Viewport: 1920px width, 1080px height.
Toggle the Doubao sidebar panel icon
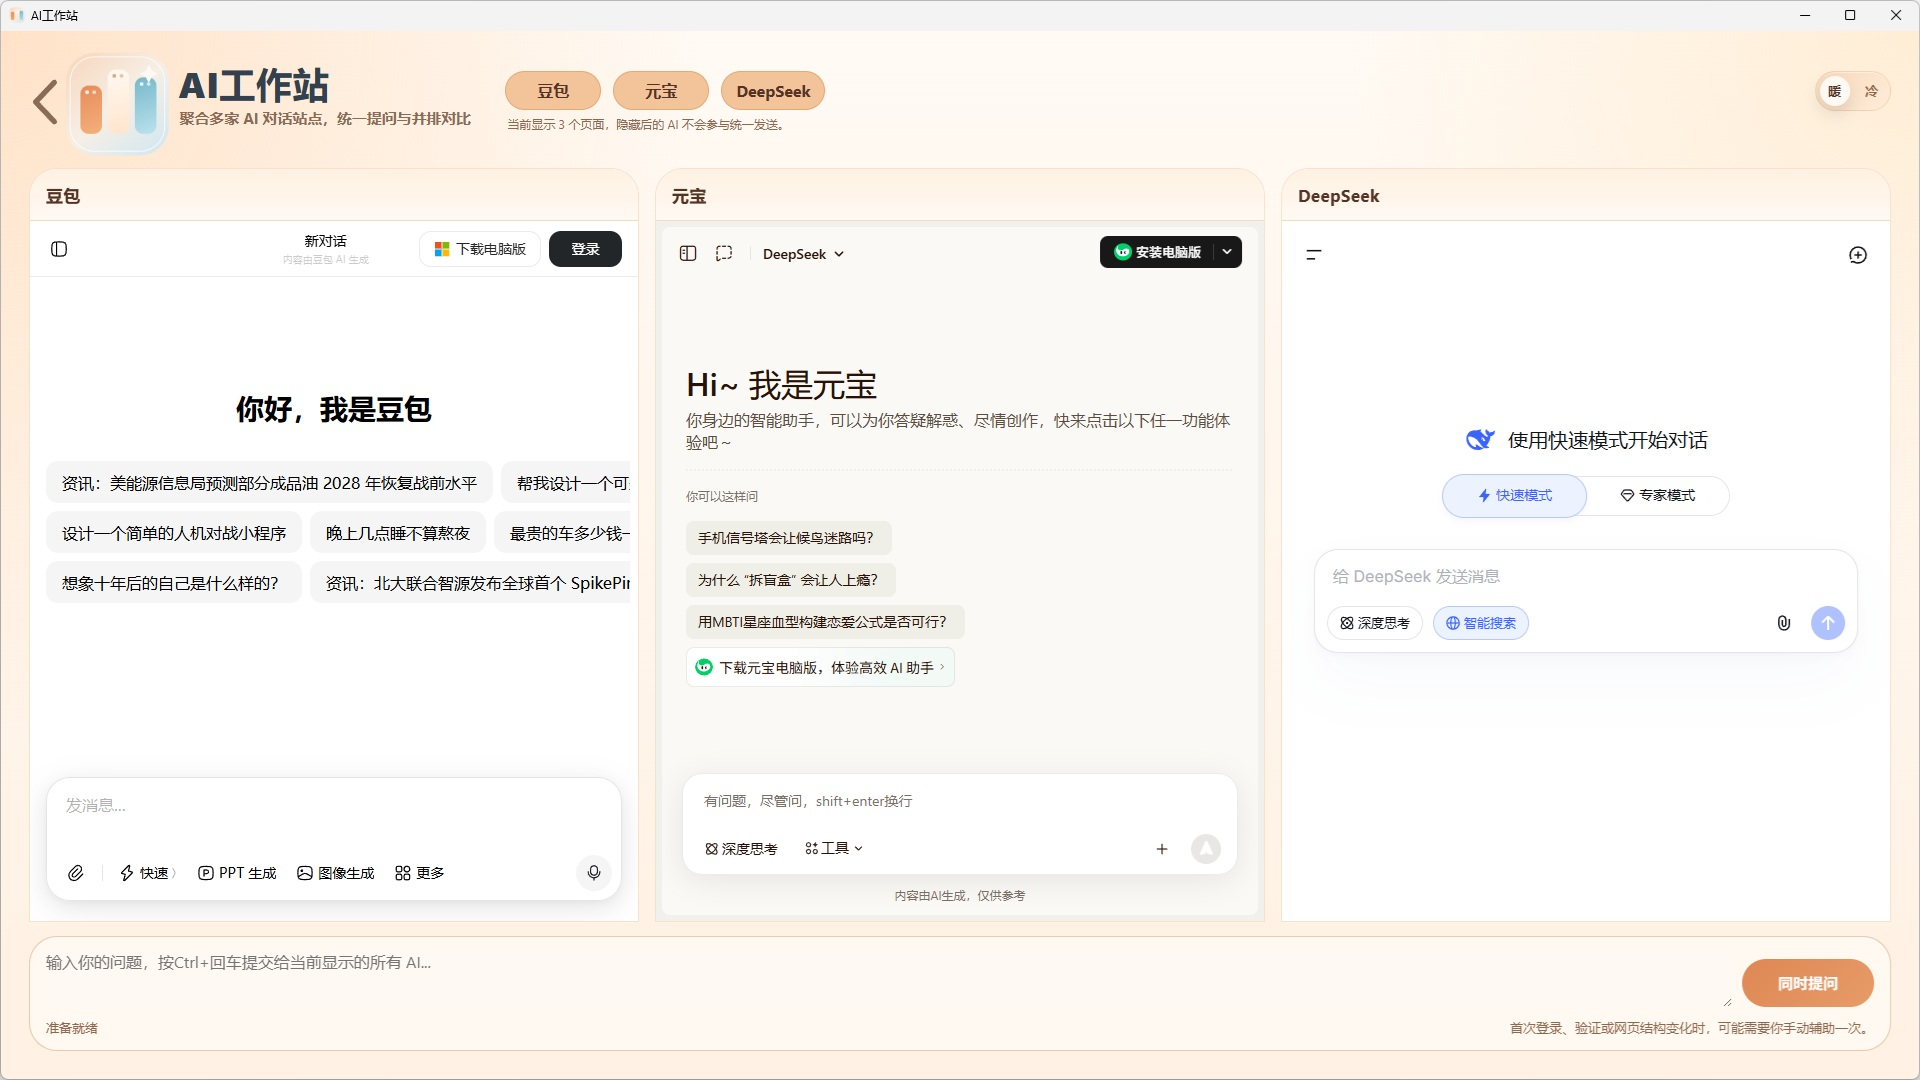point(59,249)
